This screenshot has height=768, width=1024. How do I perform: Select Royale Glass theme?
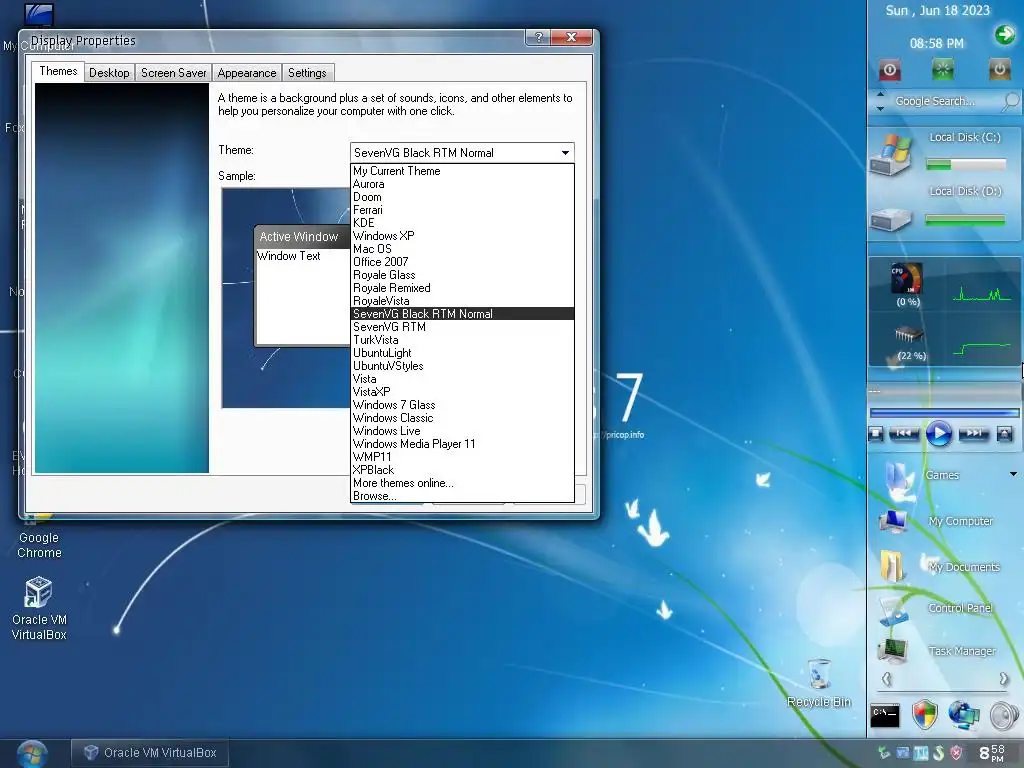pyautogui.click(x=463, y=275)
